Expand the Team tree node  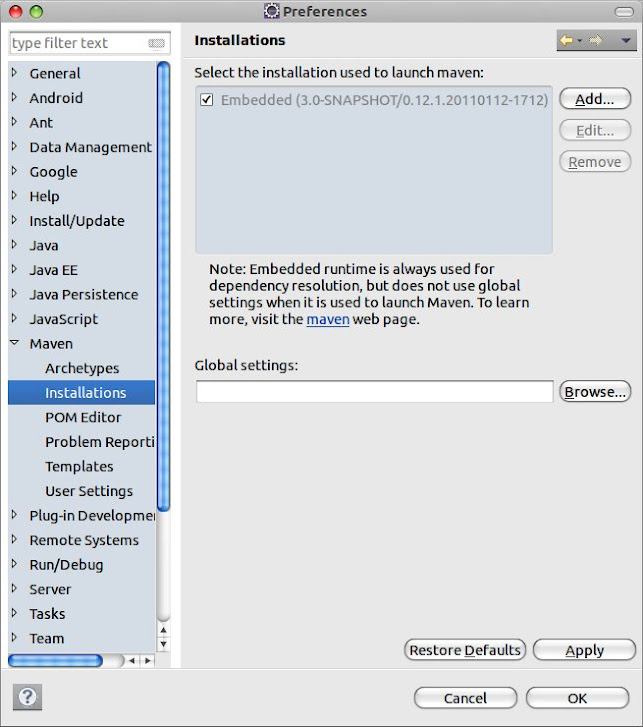14,638
